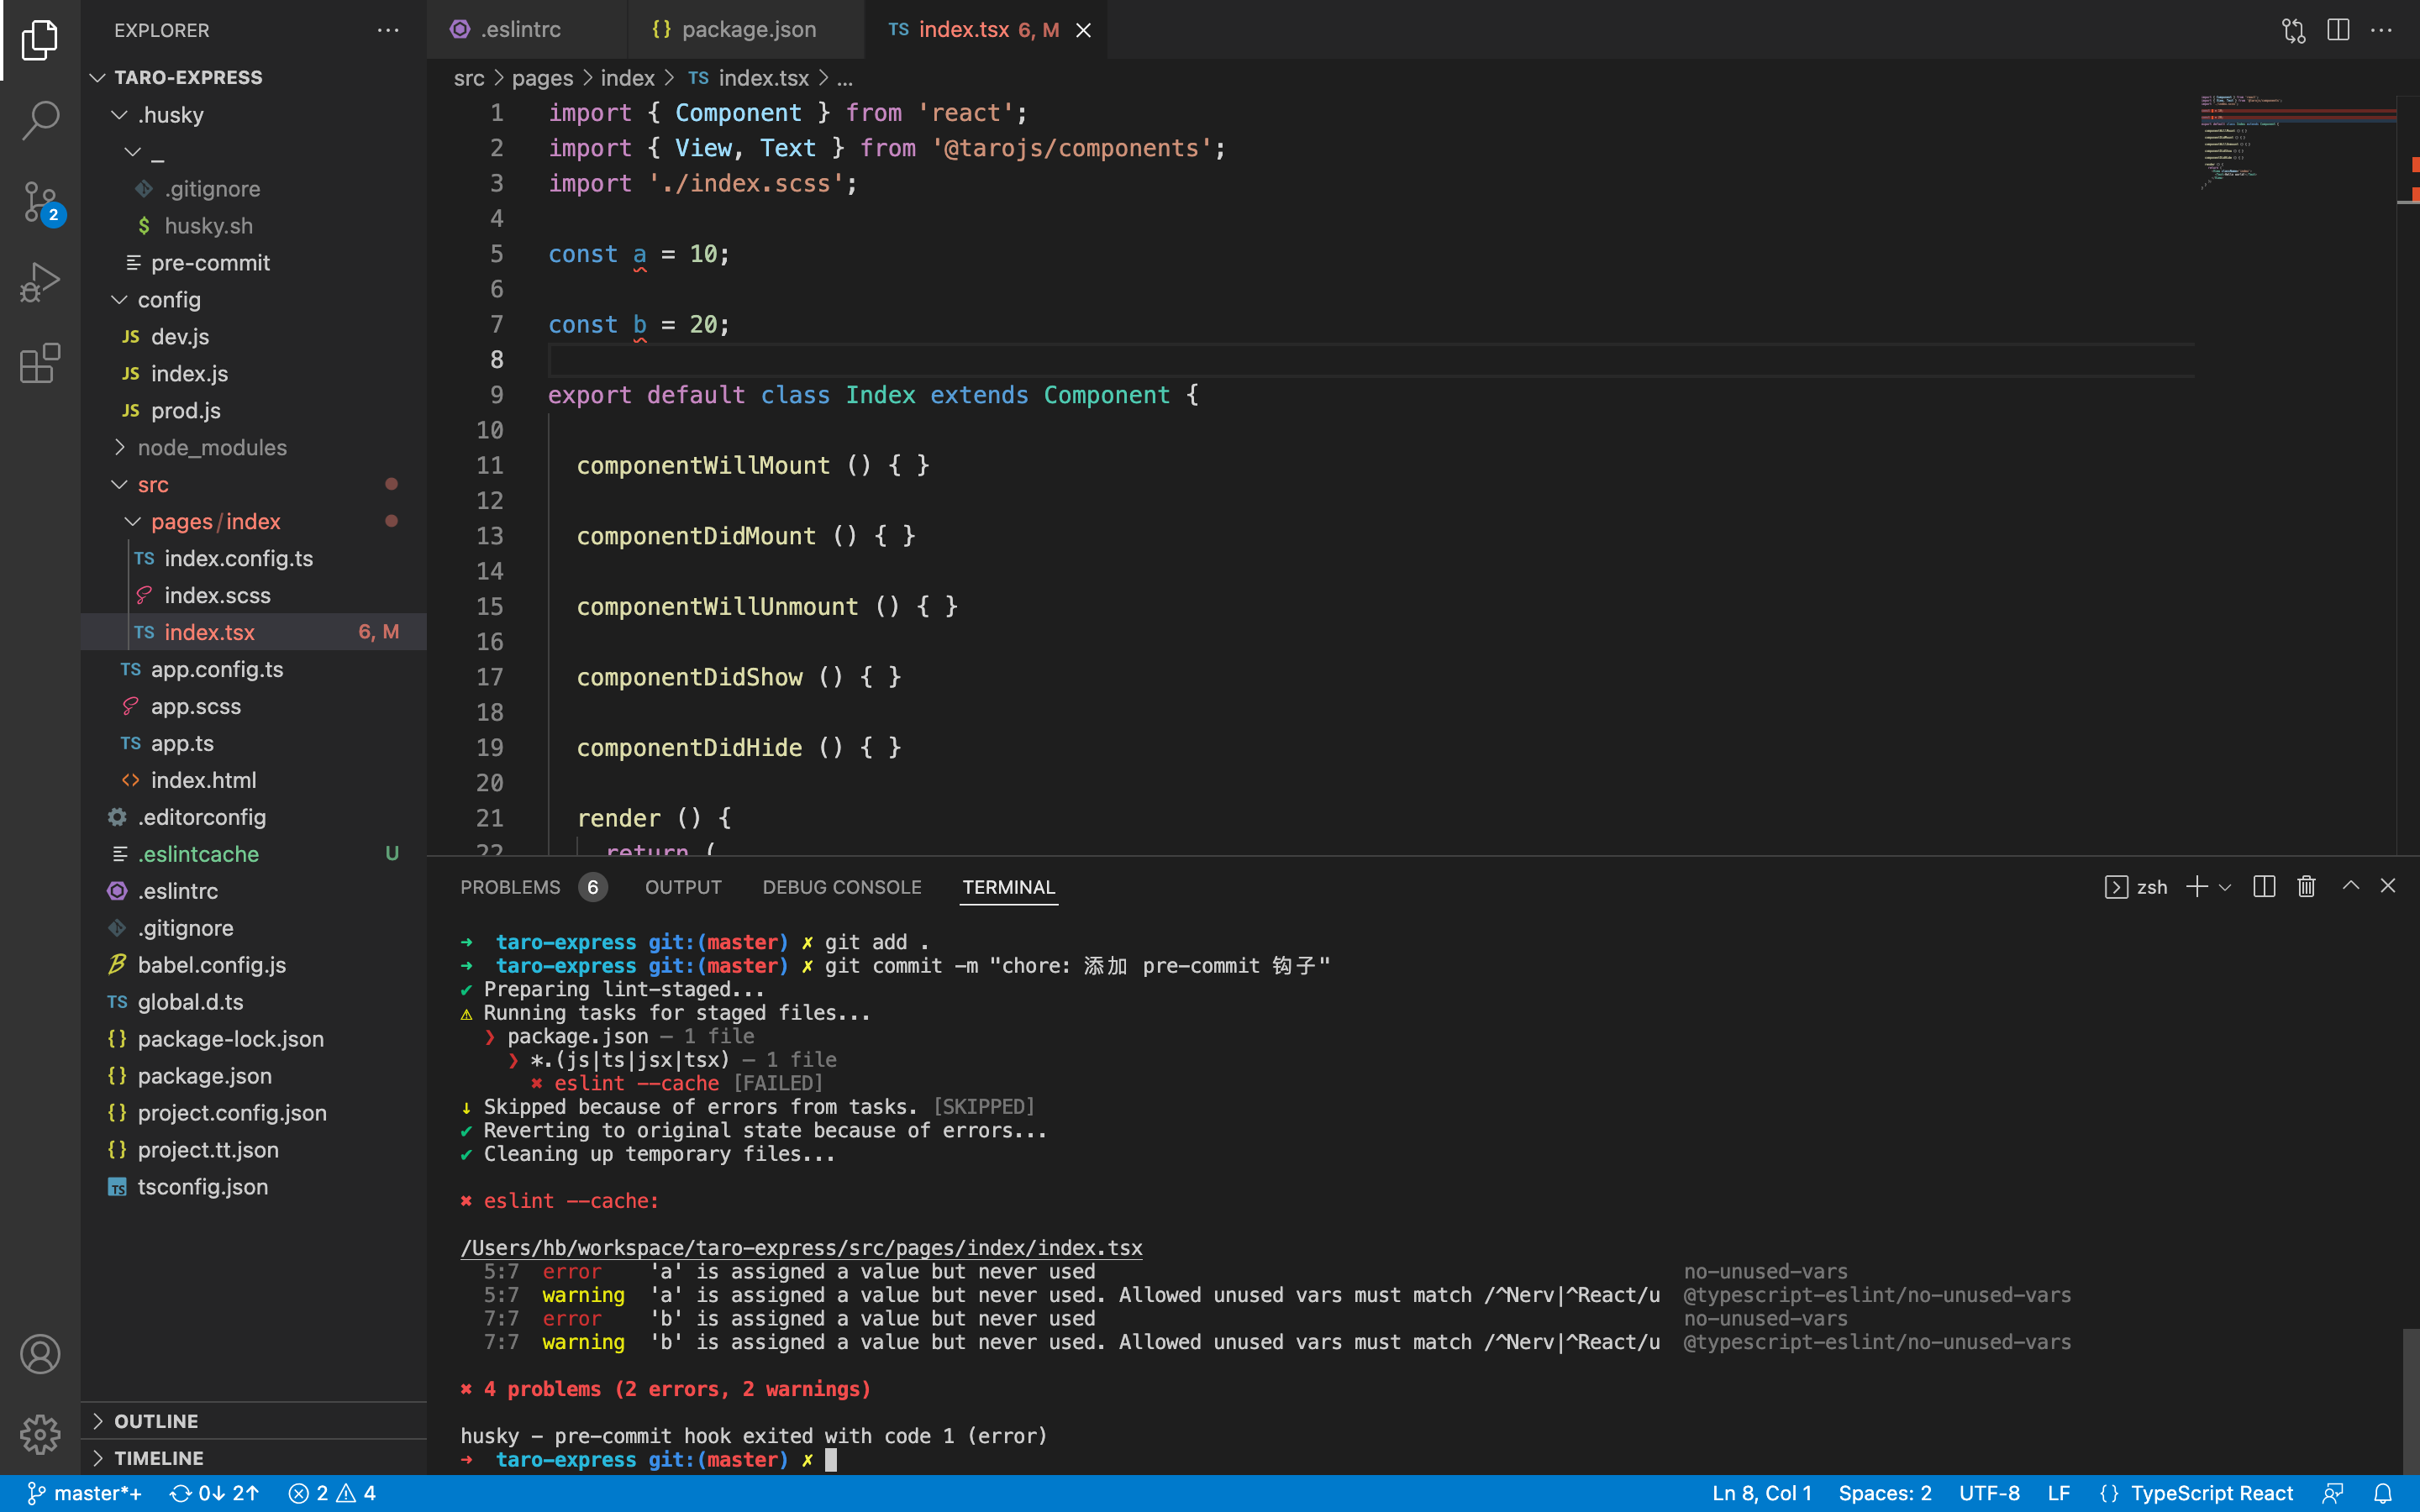Open editor more actions ellipsis
This screenshot has width=2420, height=1512.
[2382, 30]
